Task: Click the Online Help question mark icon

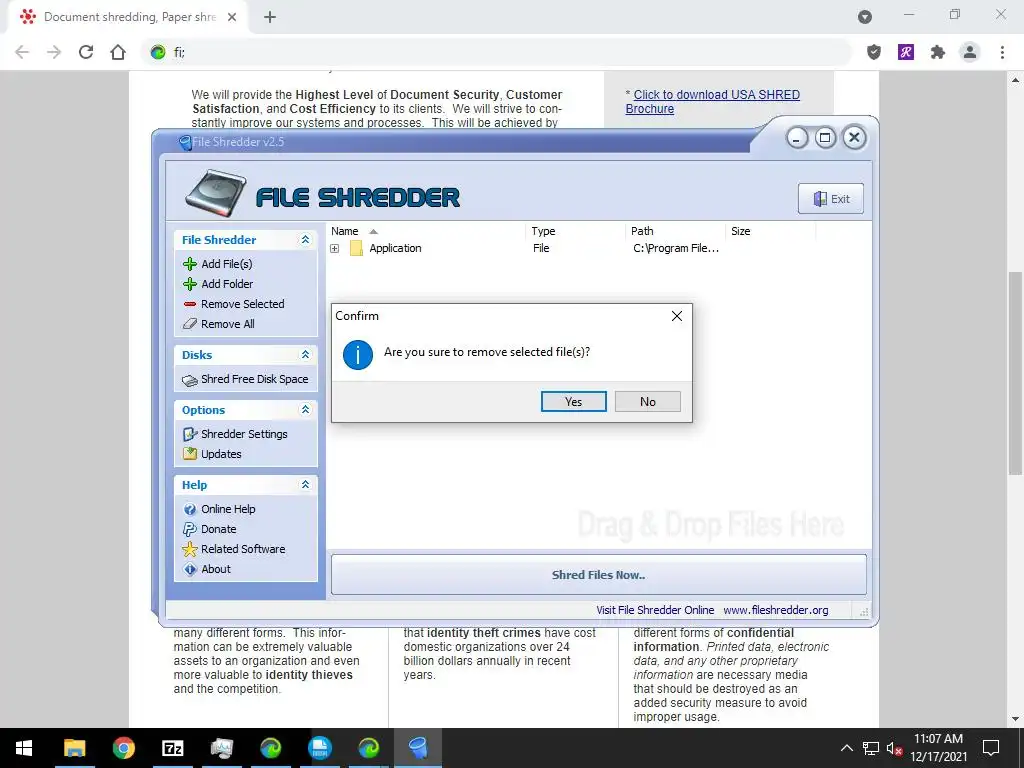Action: point(190,509)
